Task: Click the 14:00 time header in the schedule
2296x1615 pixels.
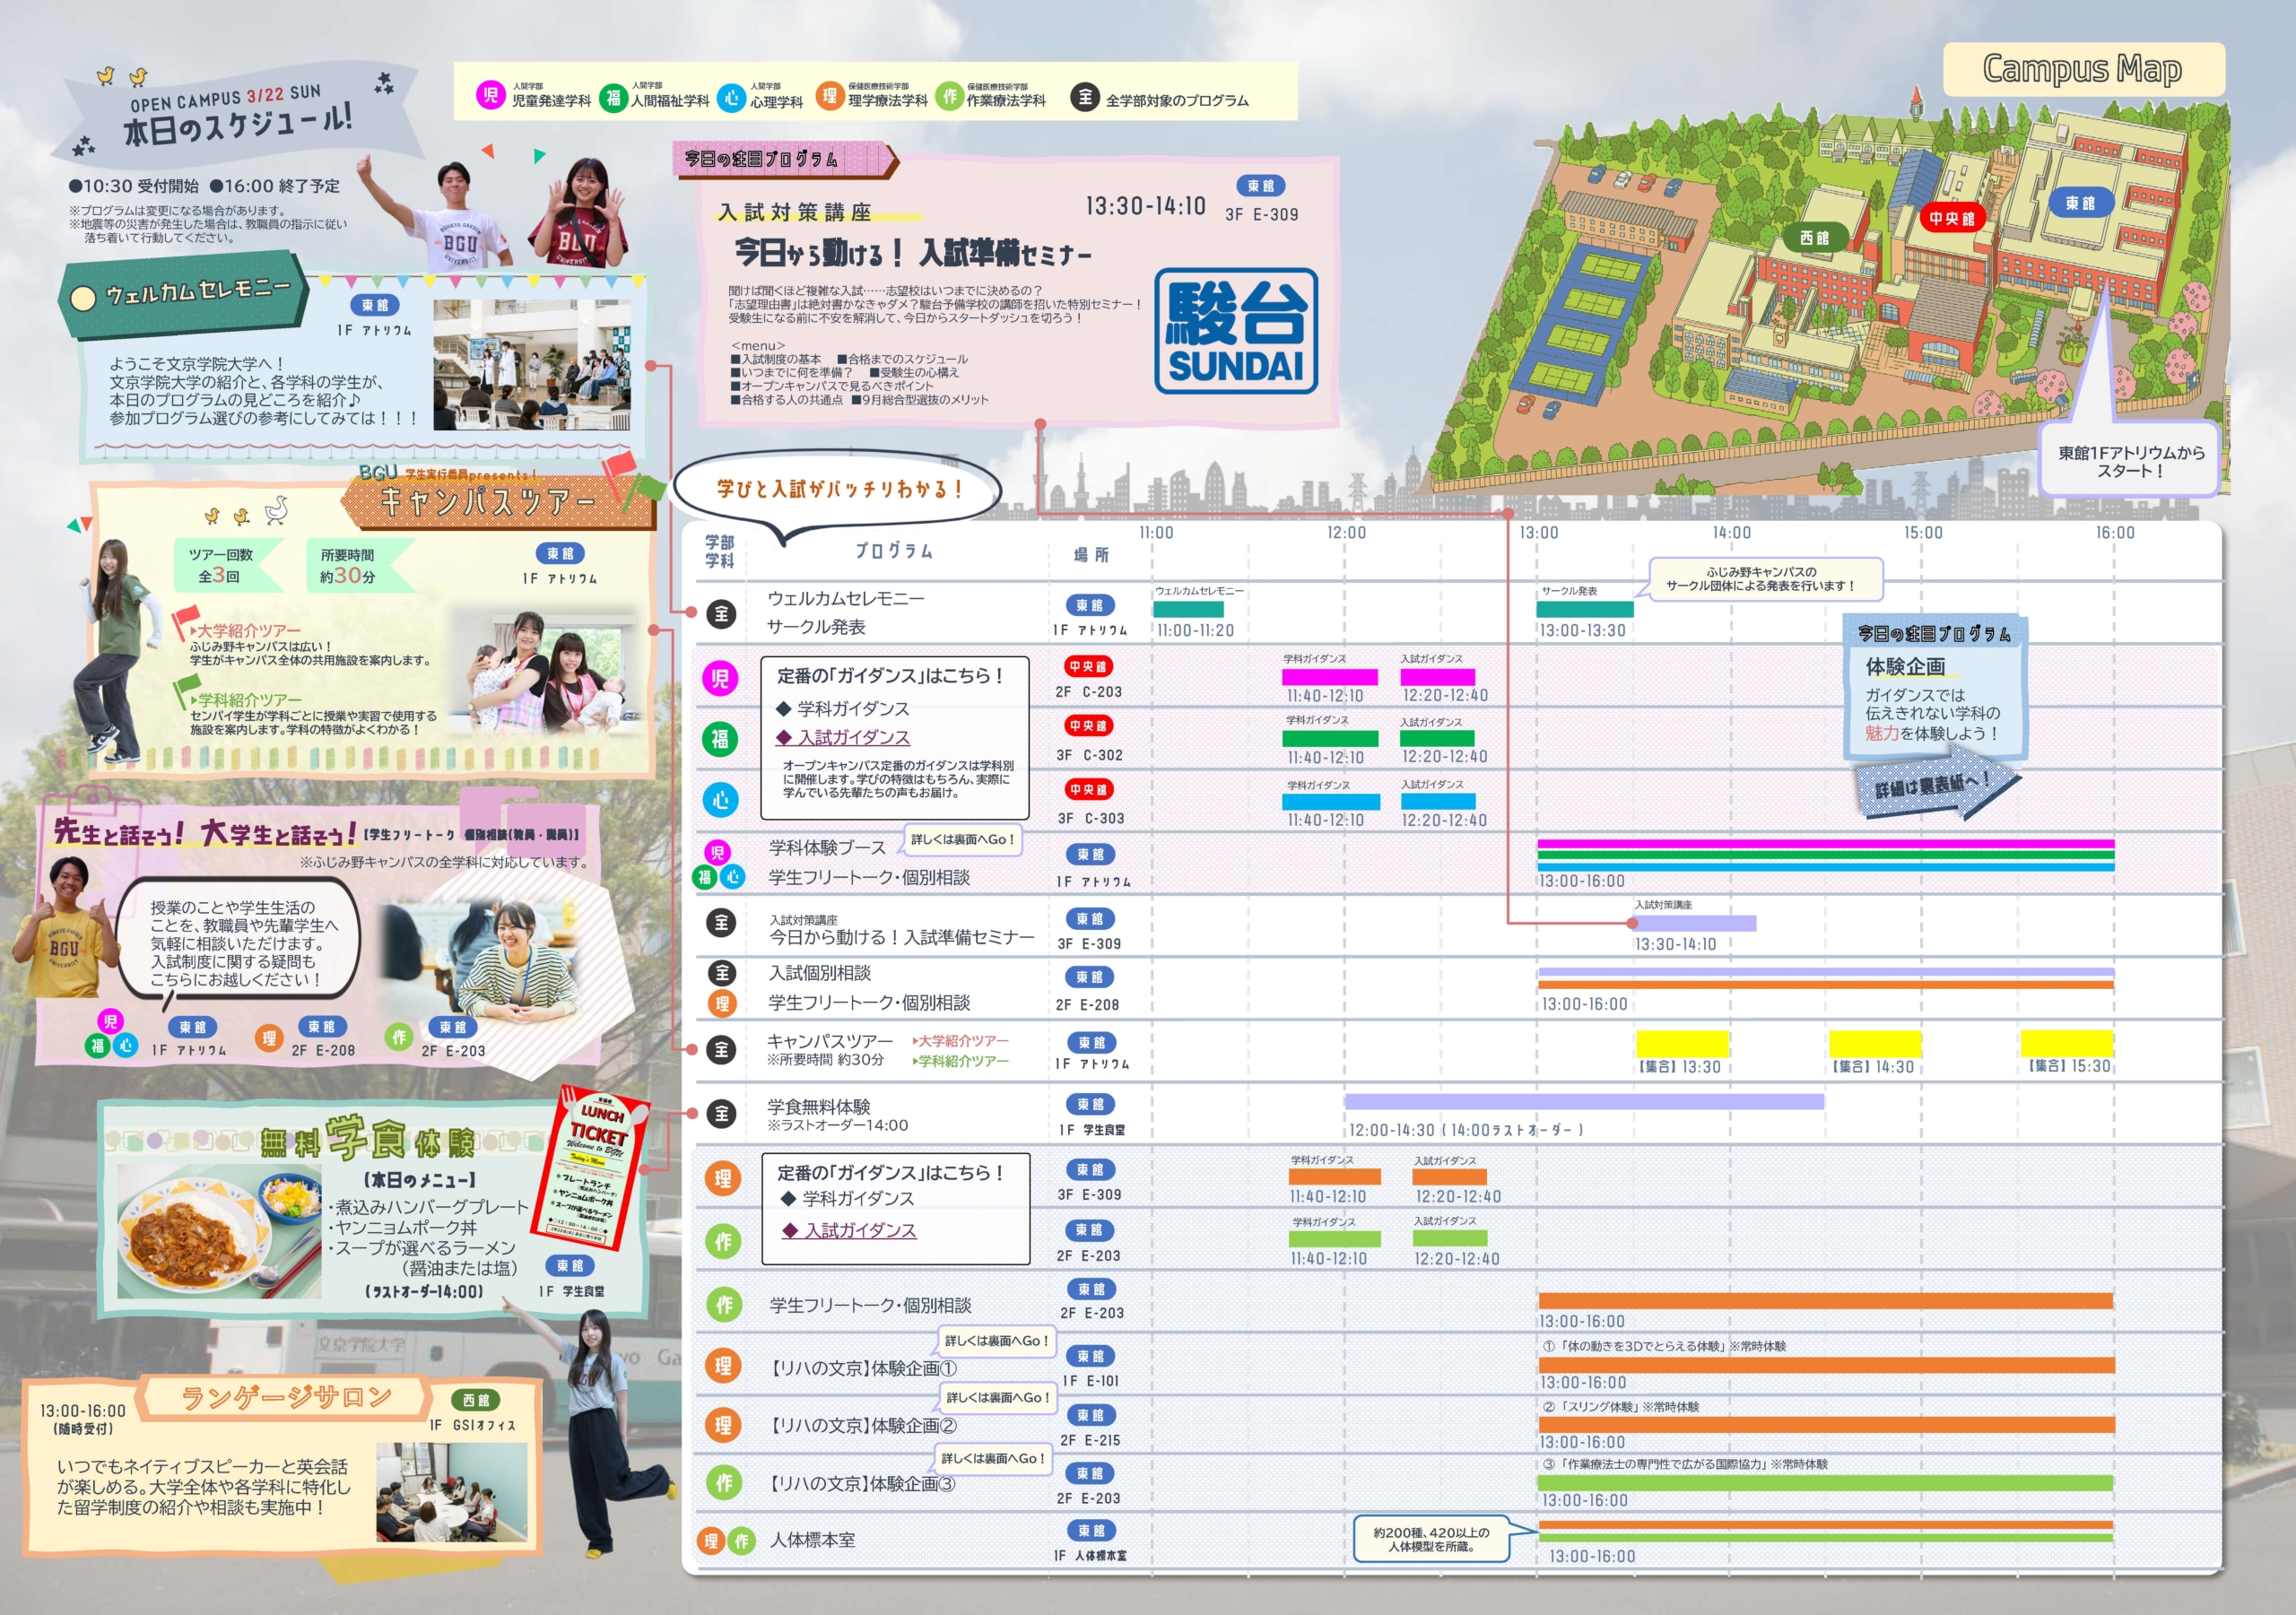Action: coord(1731,533)
